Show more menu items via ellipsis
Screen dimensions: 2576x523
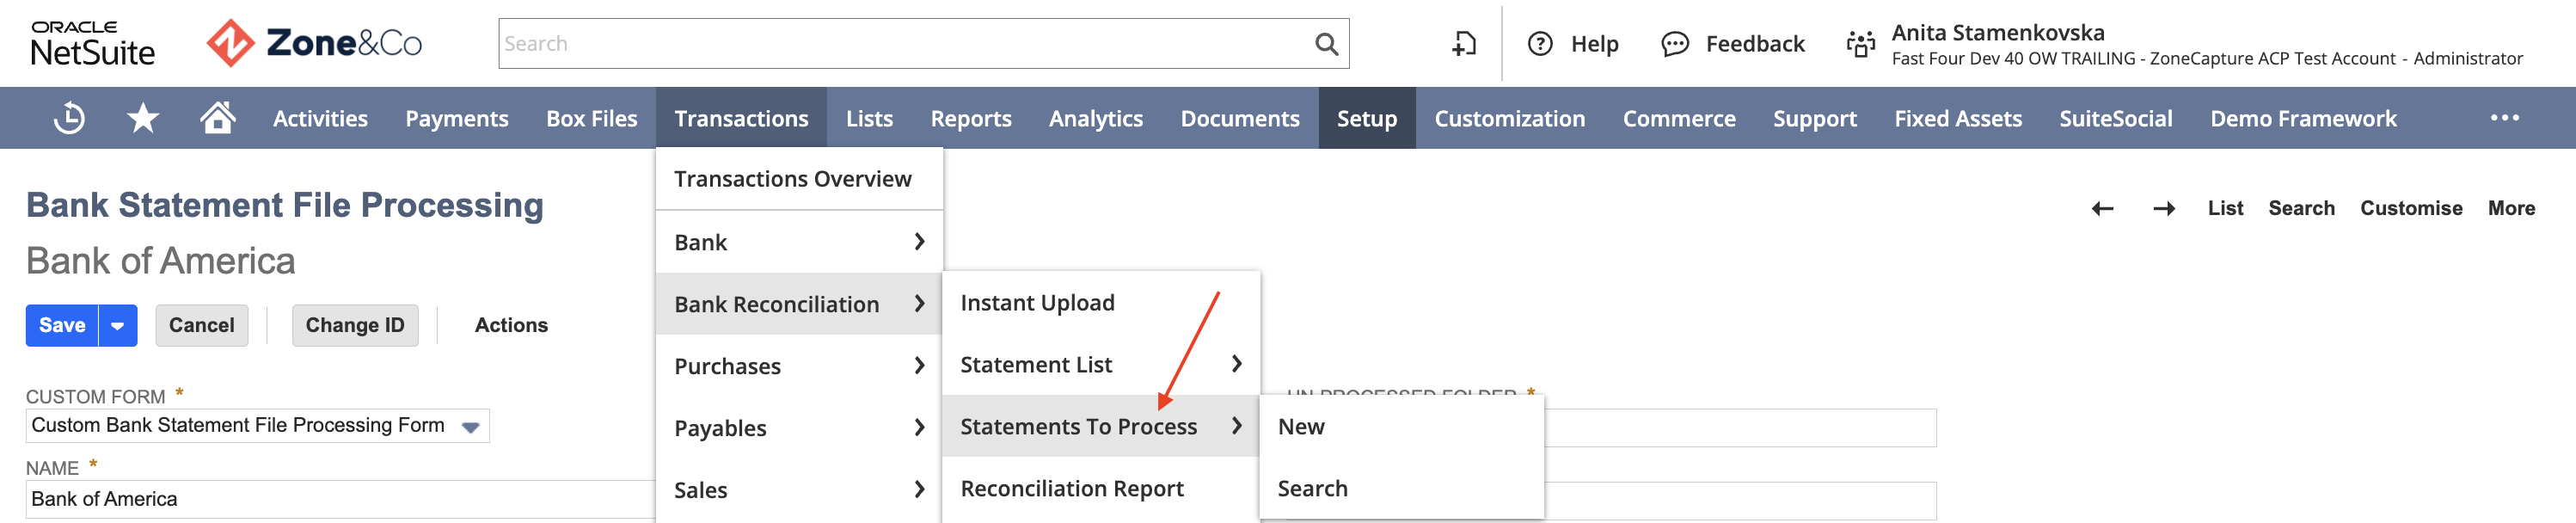click(2504, 118)
